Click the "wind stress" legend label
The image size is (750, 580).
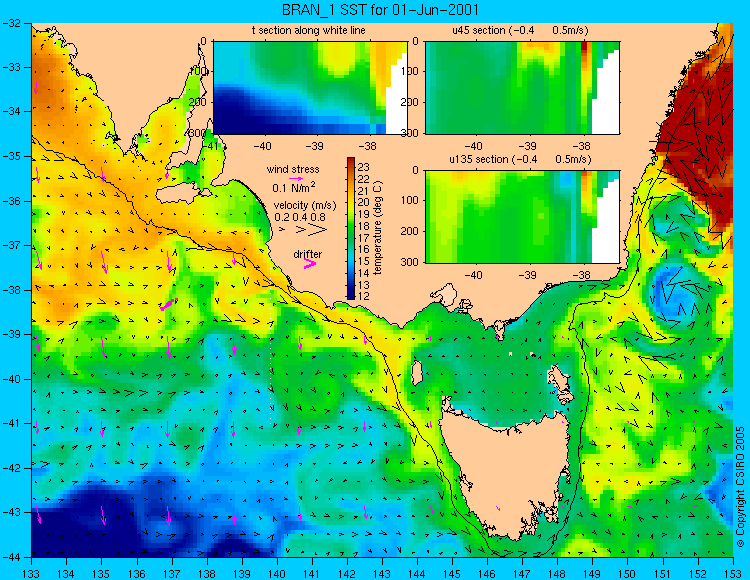293,169
